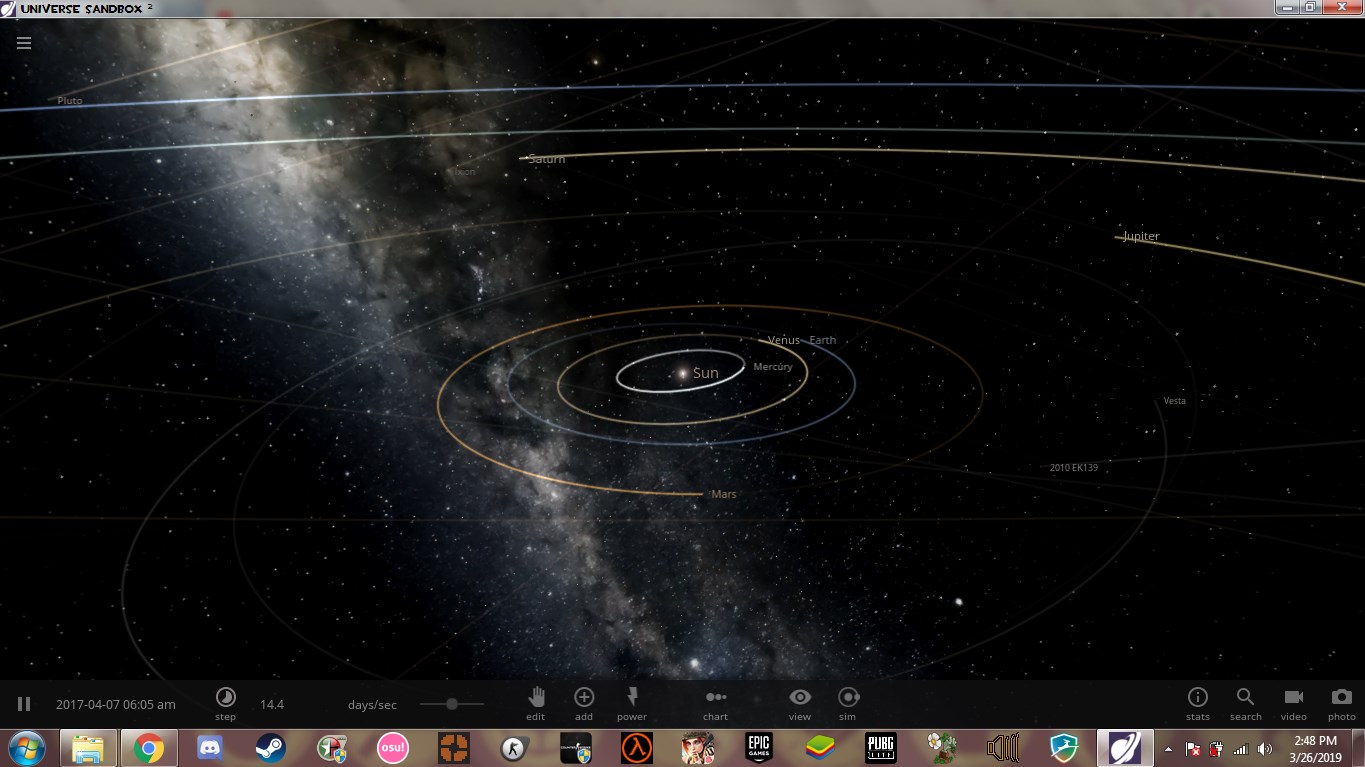Open the network status tray icon
1365x767 pixels.
tap(1241, 749)
